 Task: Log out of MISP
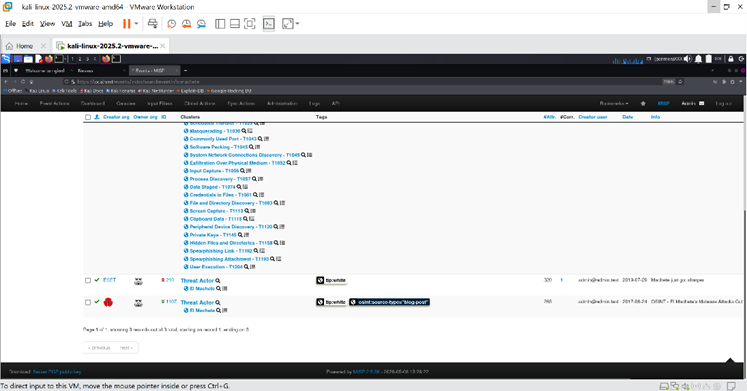(723, 103)
